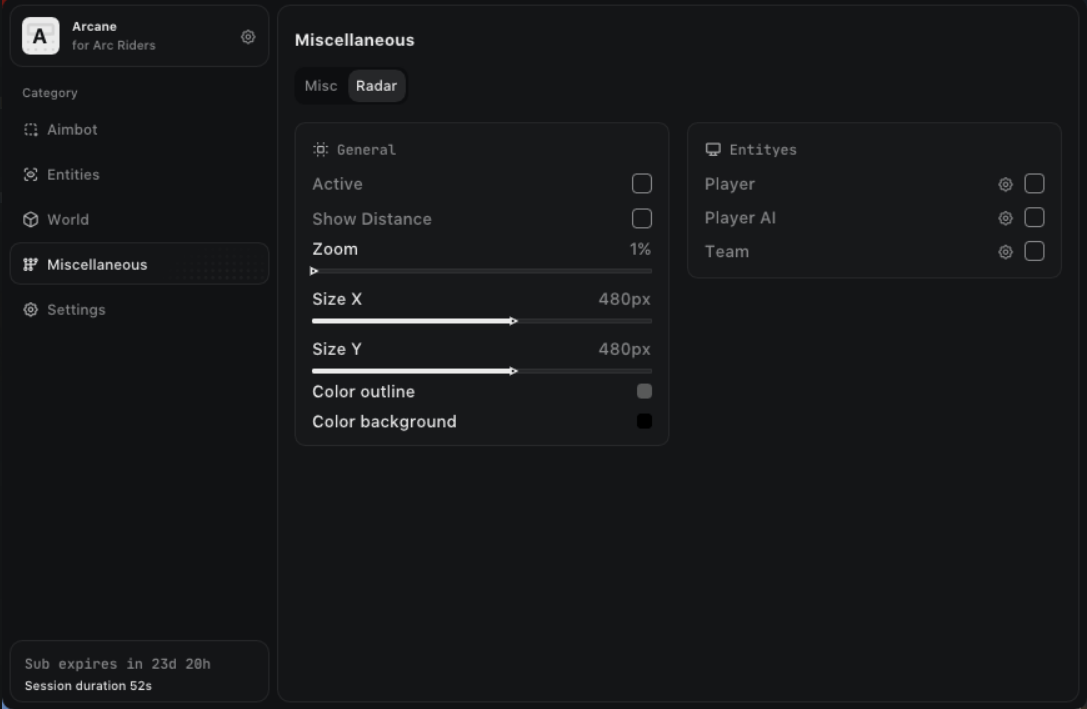The height and width of the screenshot is (709, 1087).
Task: Click the gear icon next to Player AI
Action: [x=1005, y=218]
